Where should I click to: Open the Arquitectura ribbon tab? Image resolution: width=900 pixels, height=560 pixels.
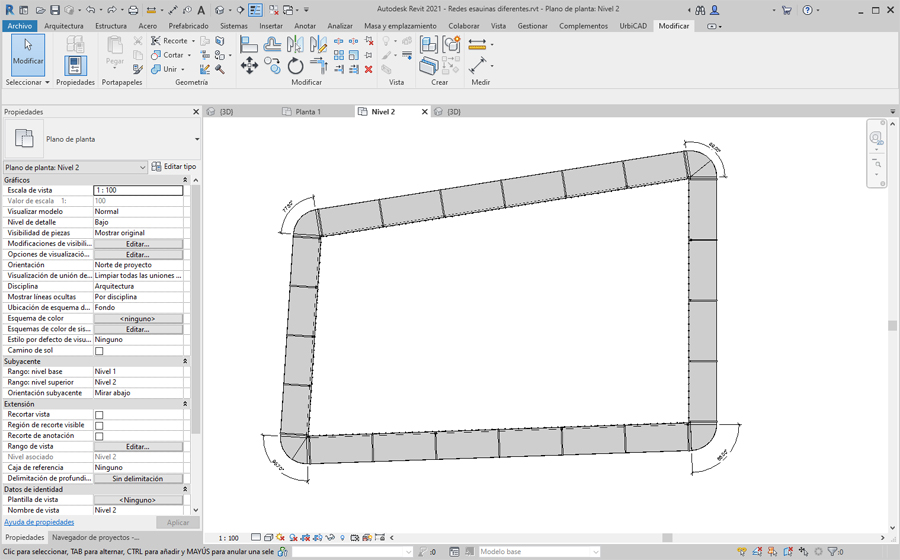point(64,26)
